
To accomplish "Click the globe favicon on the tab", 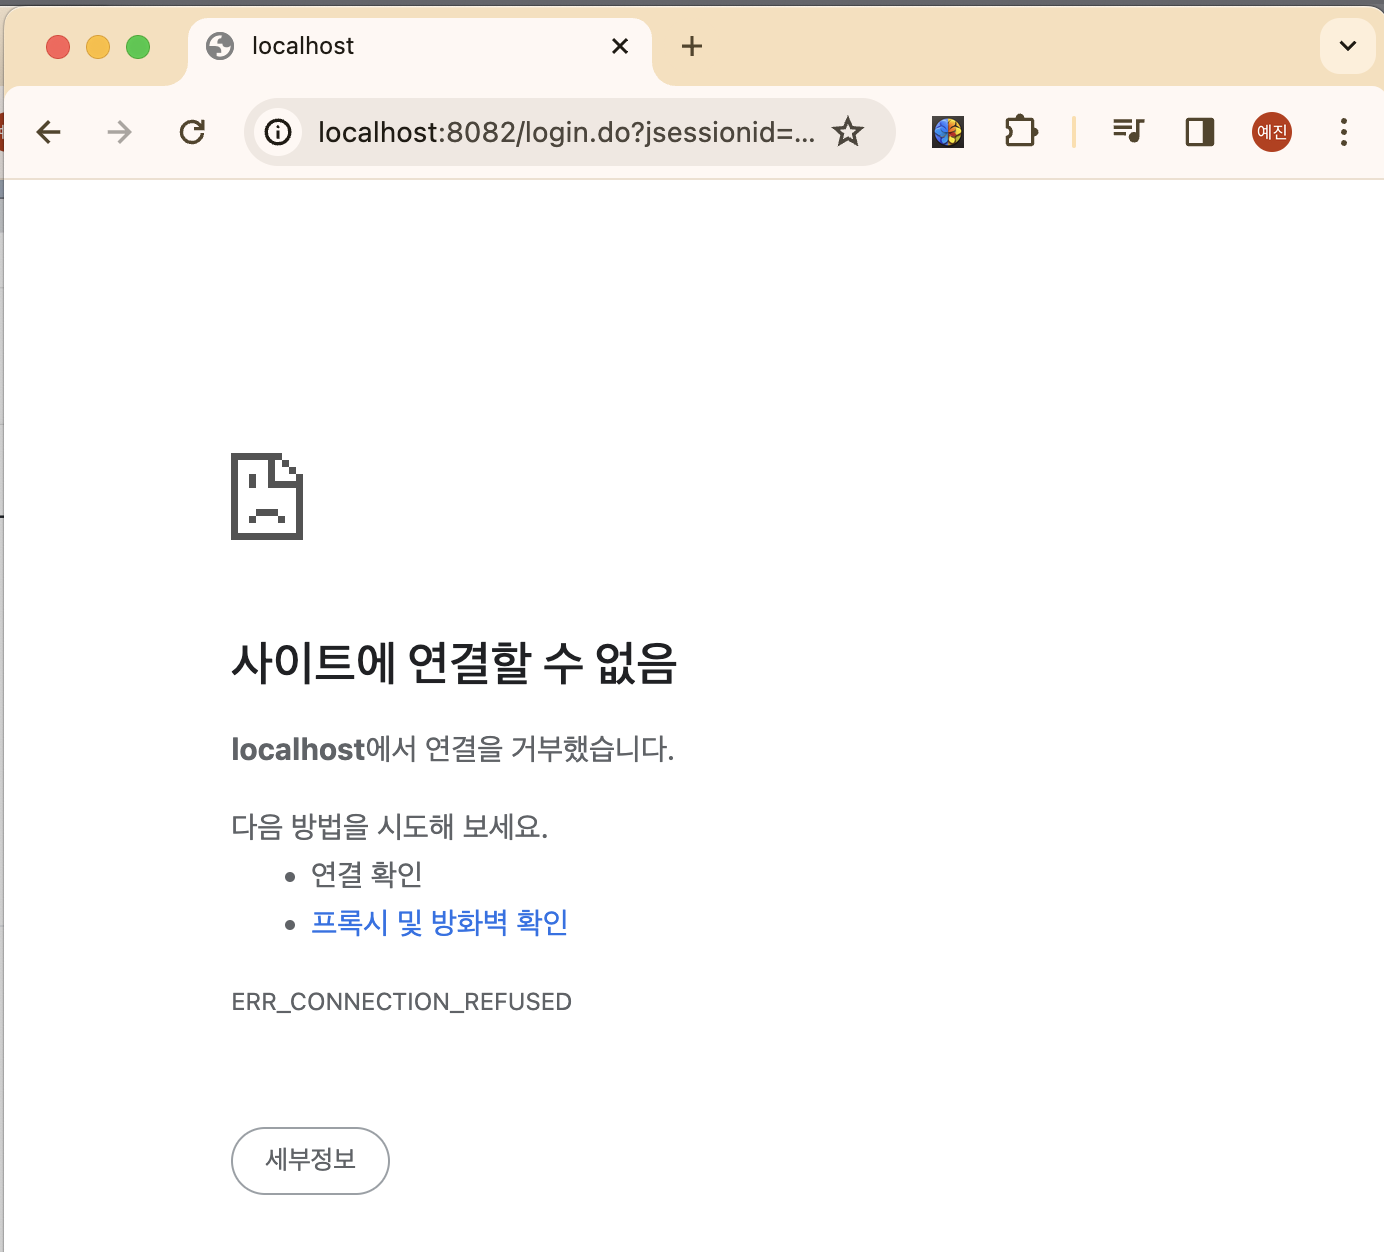I will [220, 46].
